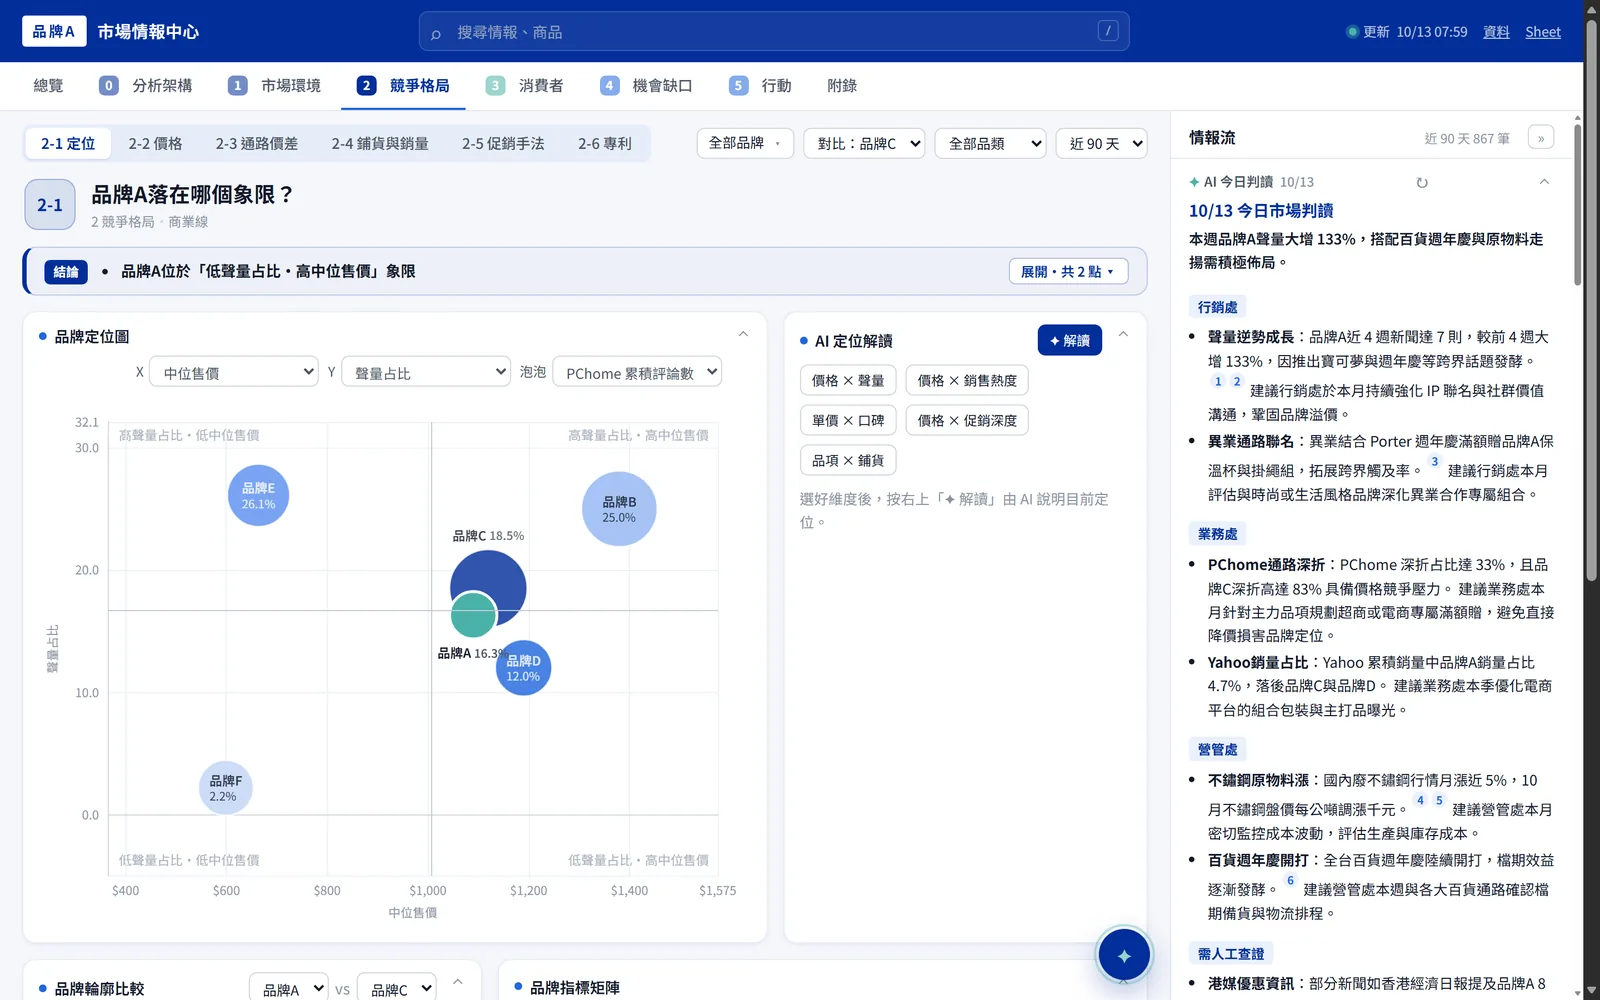
Task: Open the 2-3 通路價差 sub-tab
Action: coord(257,144)
